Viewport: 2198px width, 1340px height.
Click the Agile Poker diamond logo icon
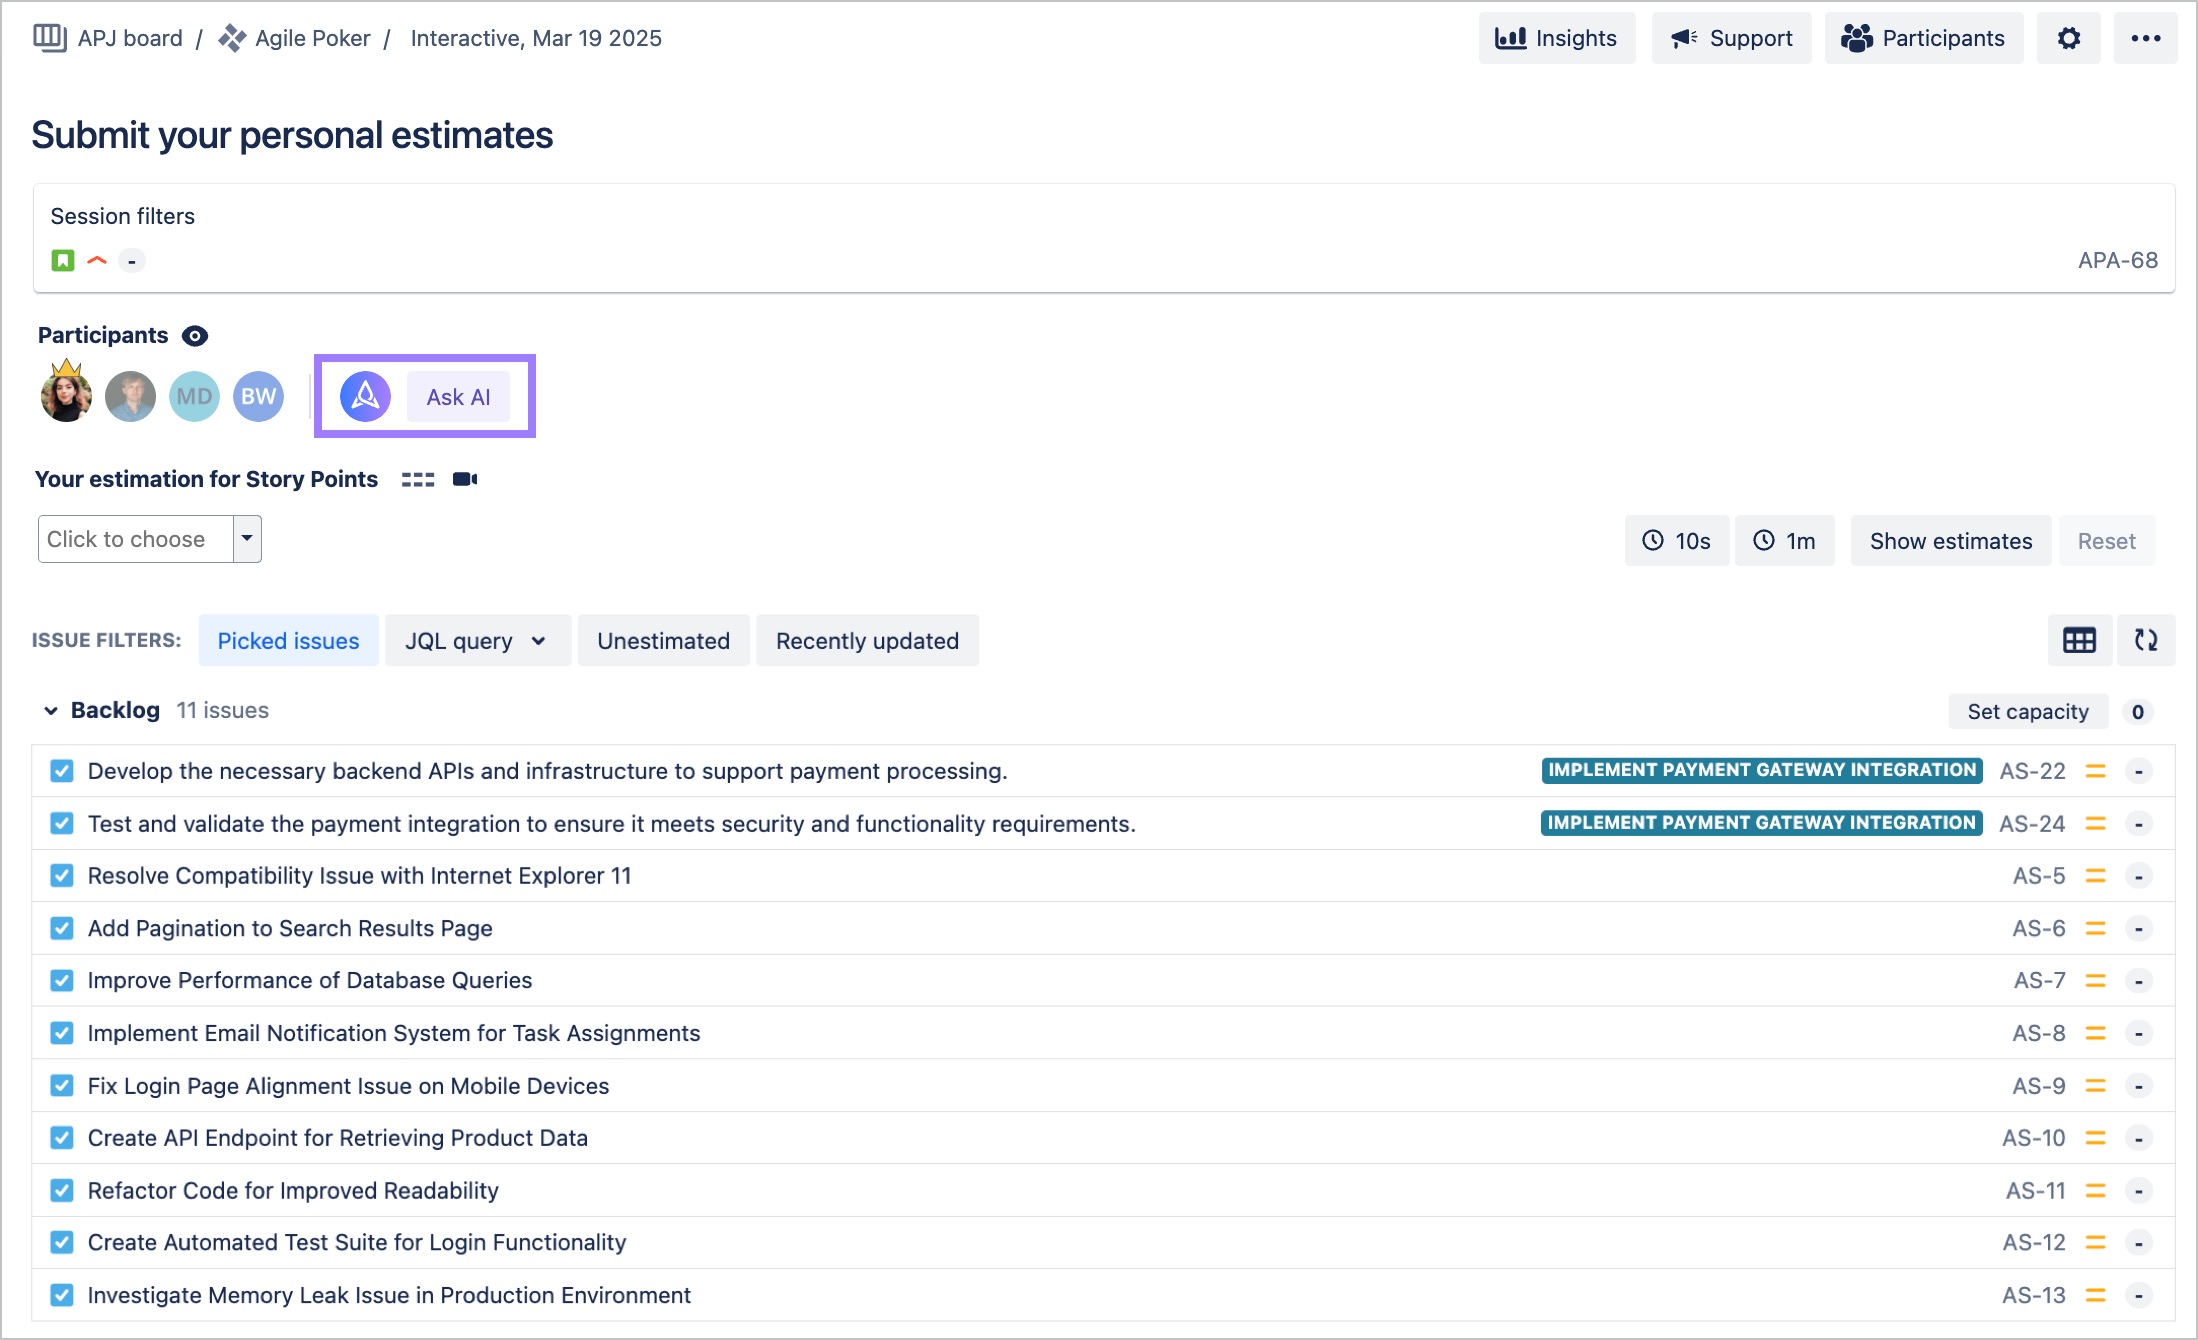click(232, 38)
